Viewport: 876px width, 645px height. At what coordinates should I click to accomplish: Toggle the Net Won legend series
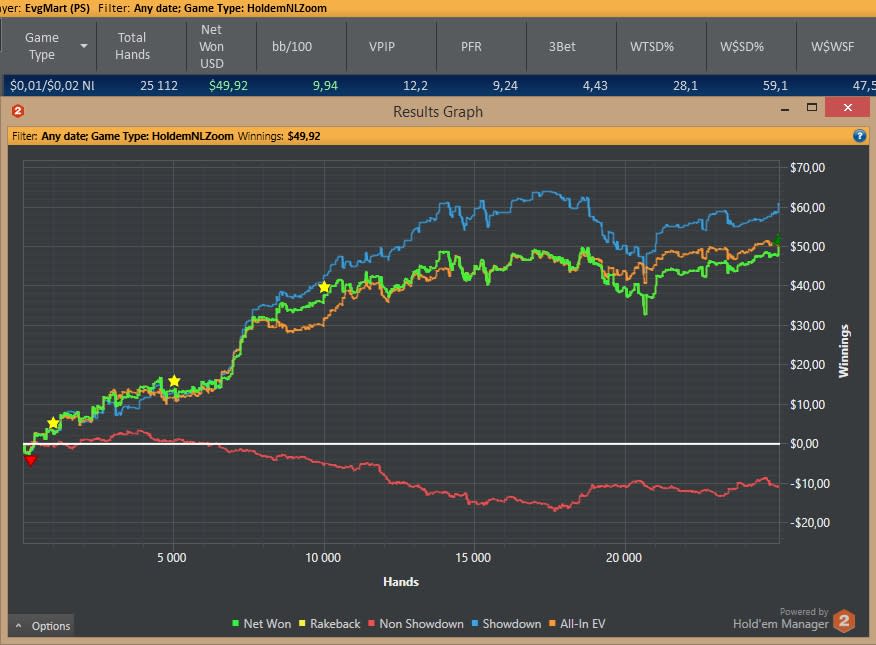261,623
